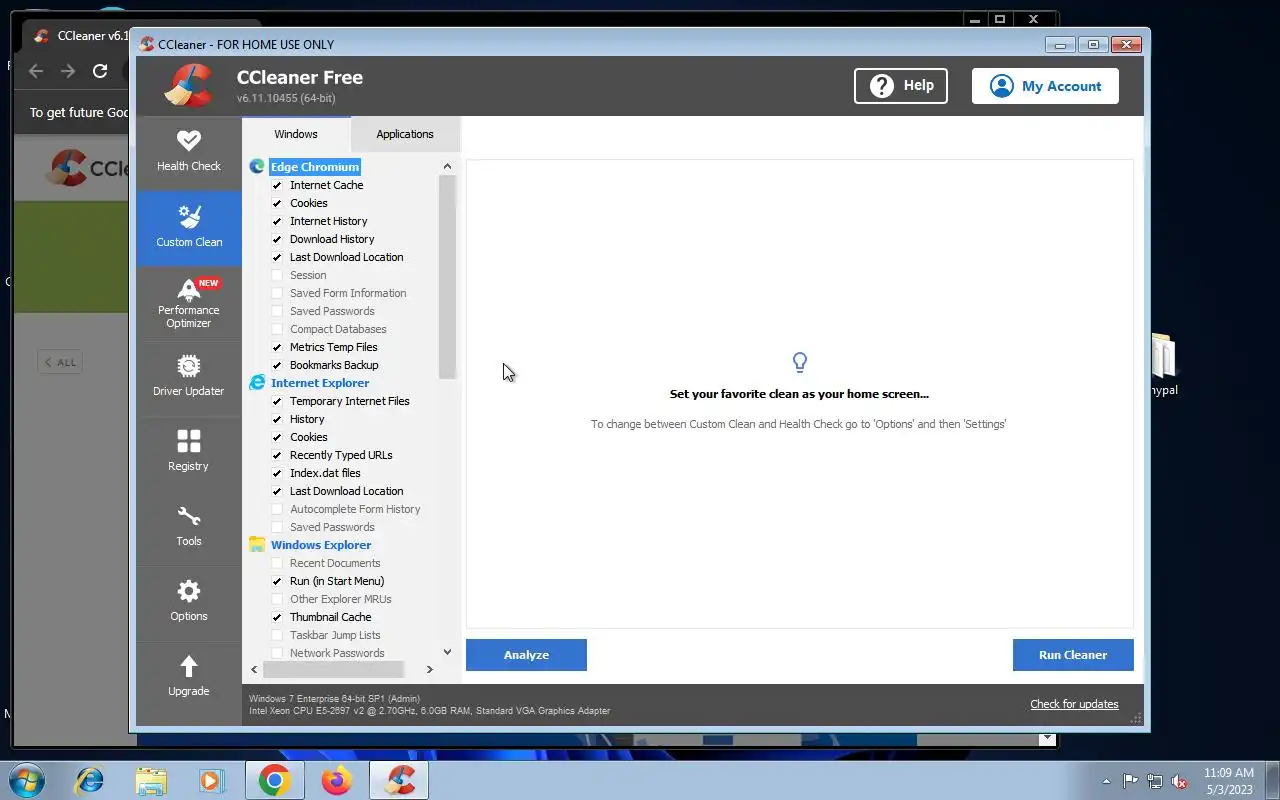The image size is (1280, 800).
Task: Click the Analyze button
Action: (x=526, y=655)
